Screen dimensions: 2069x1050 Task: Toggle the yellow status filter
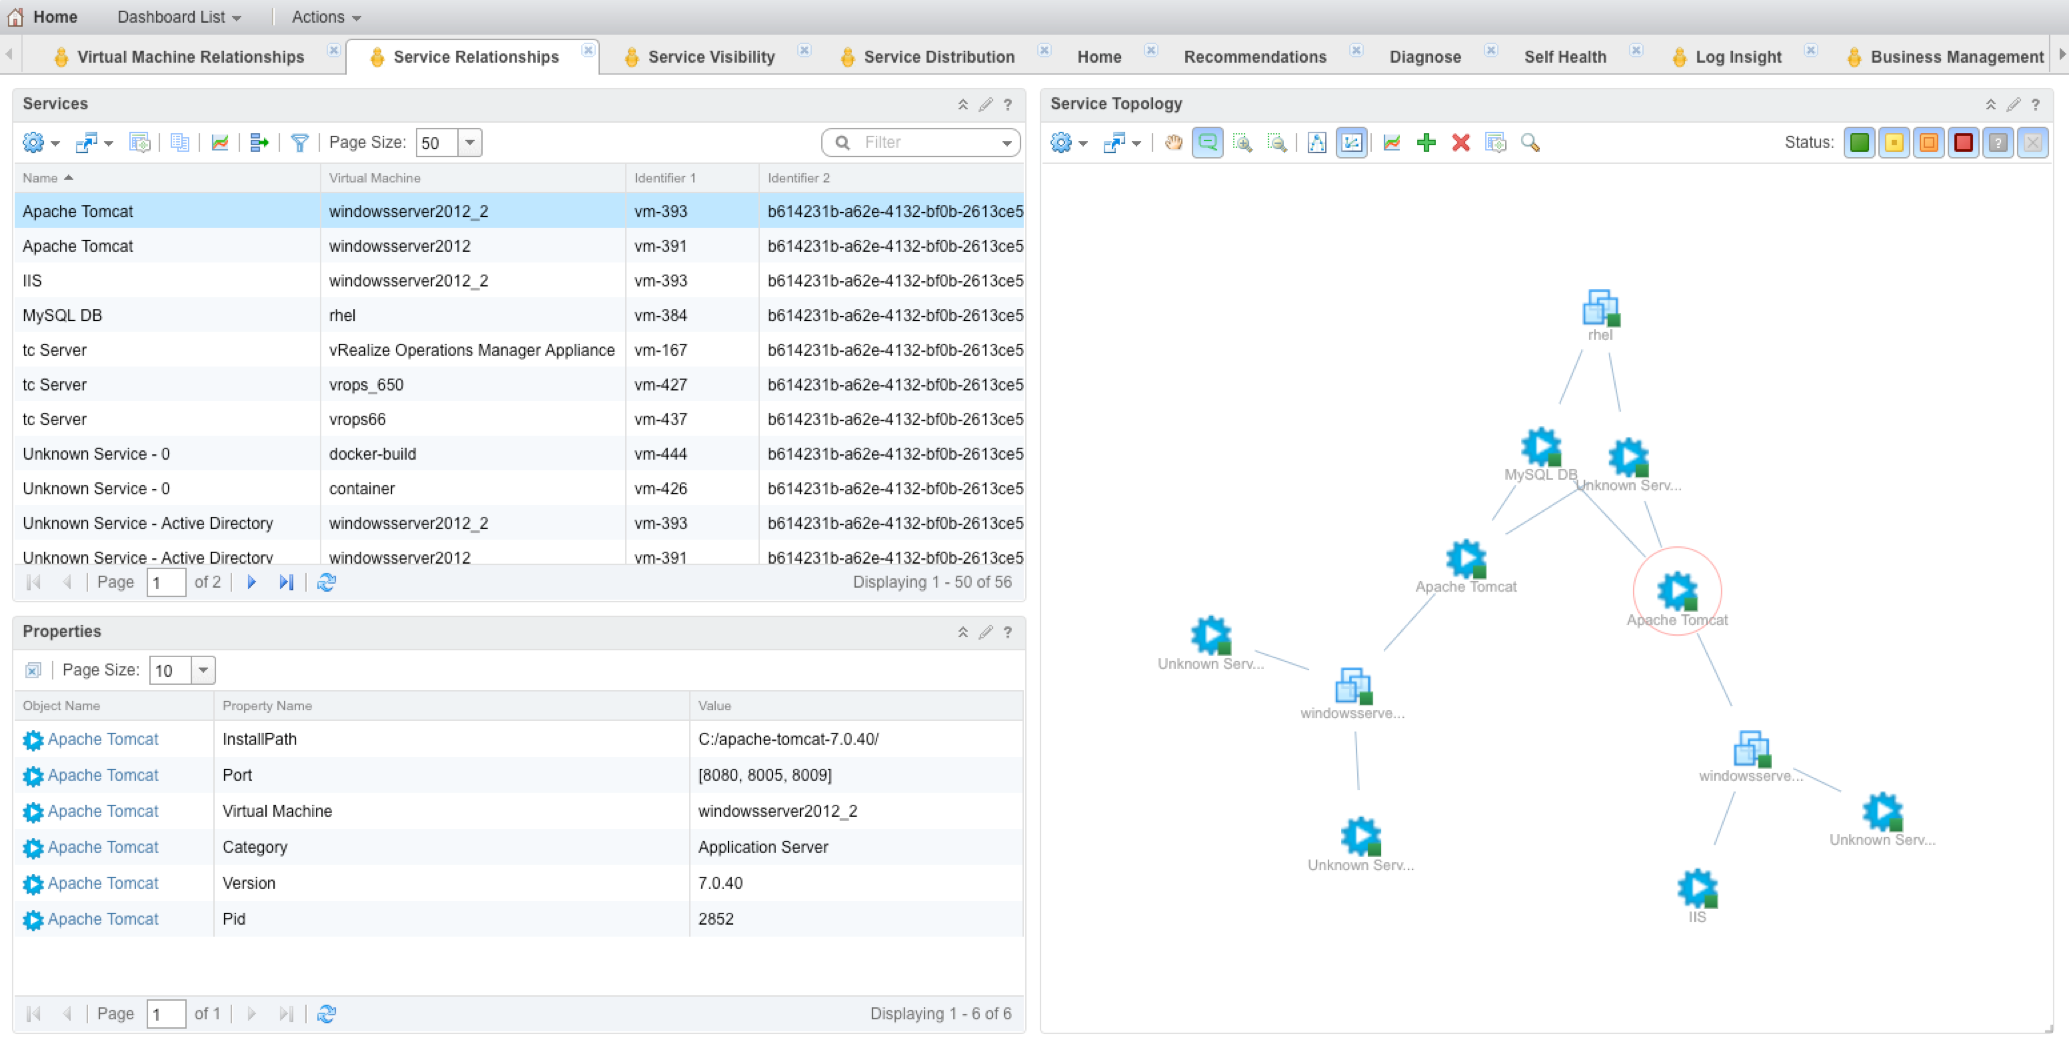coord(1894,143)
